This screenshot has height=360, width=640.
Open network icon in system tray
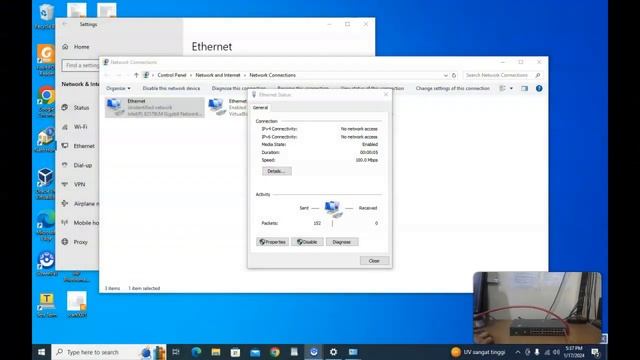[547, 352]
